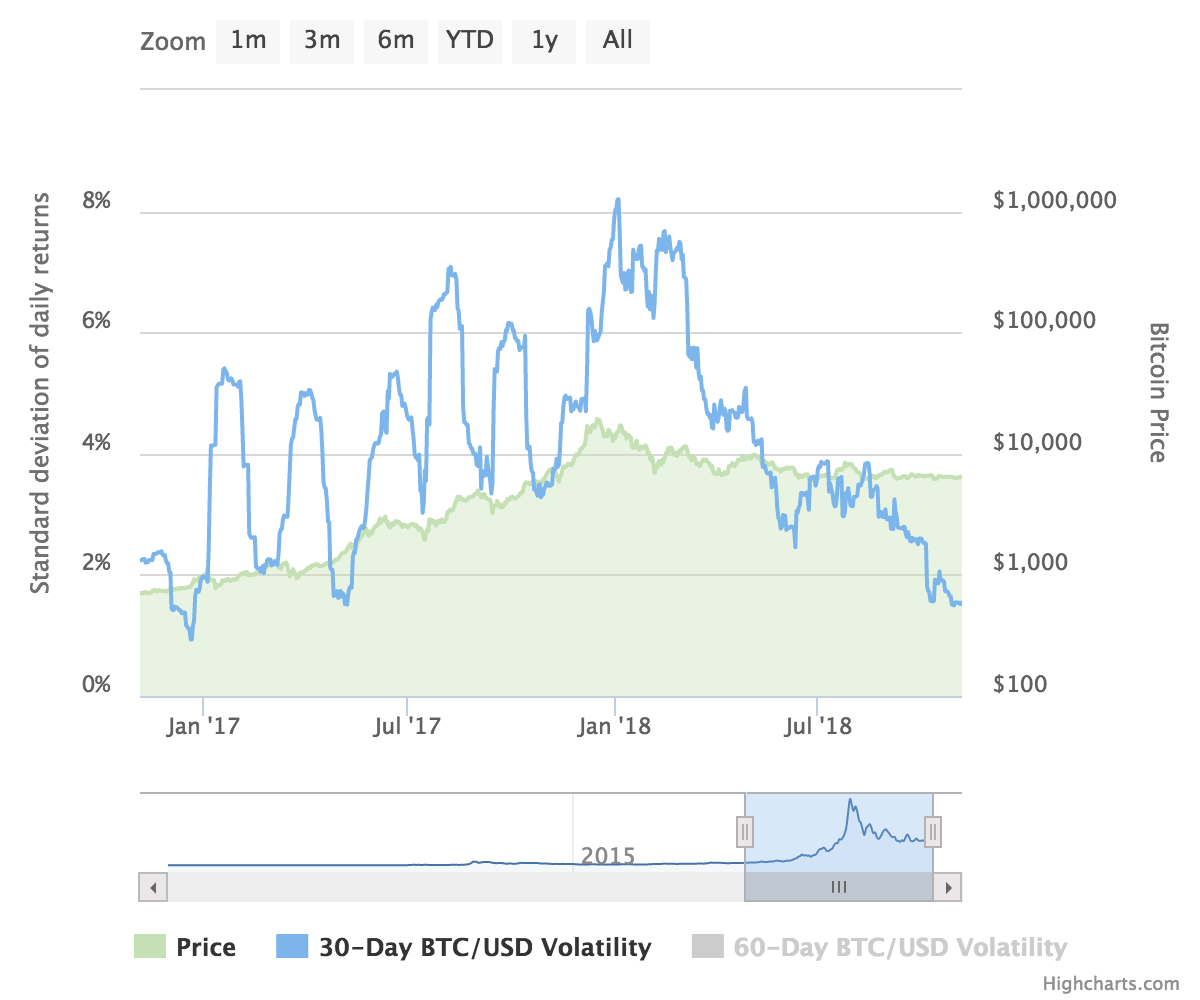Screen dimensions: 1200x1000
Task: Click the navigator's right scroll arrow
Action: pyautogui.click(x=948, y=887)
